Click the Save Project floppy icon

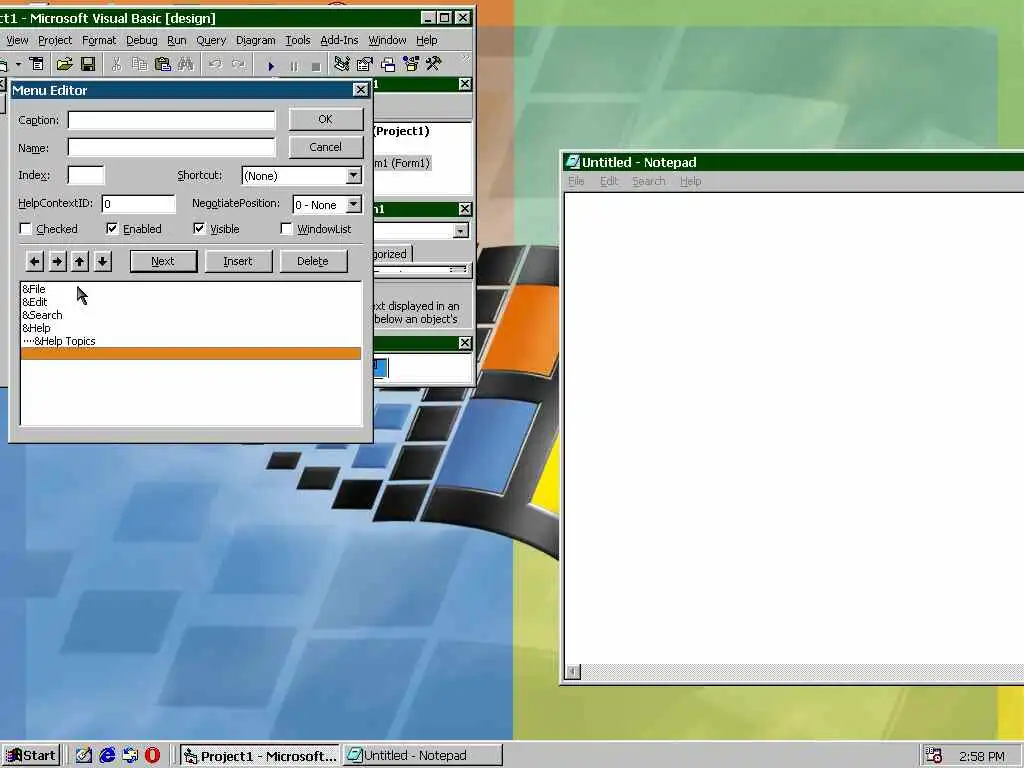pos(88,64)
